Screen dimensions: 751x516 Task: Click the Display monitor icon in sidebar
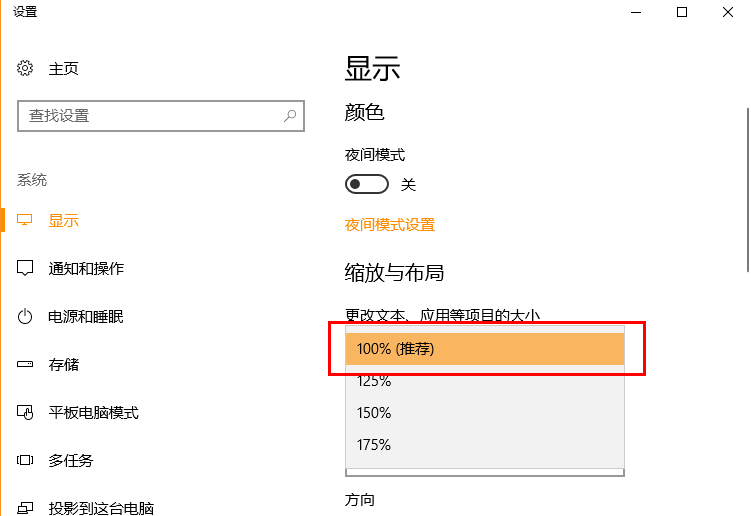[x=26, y=220]
